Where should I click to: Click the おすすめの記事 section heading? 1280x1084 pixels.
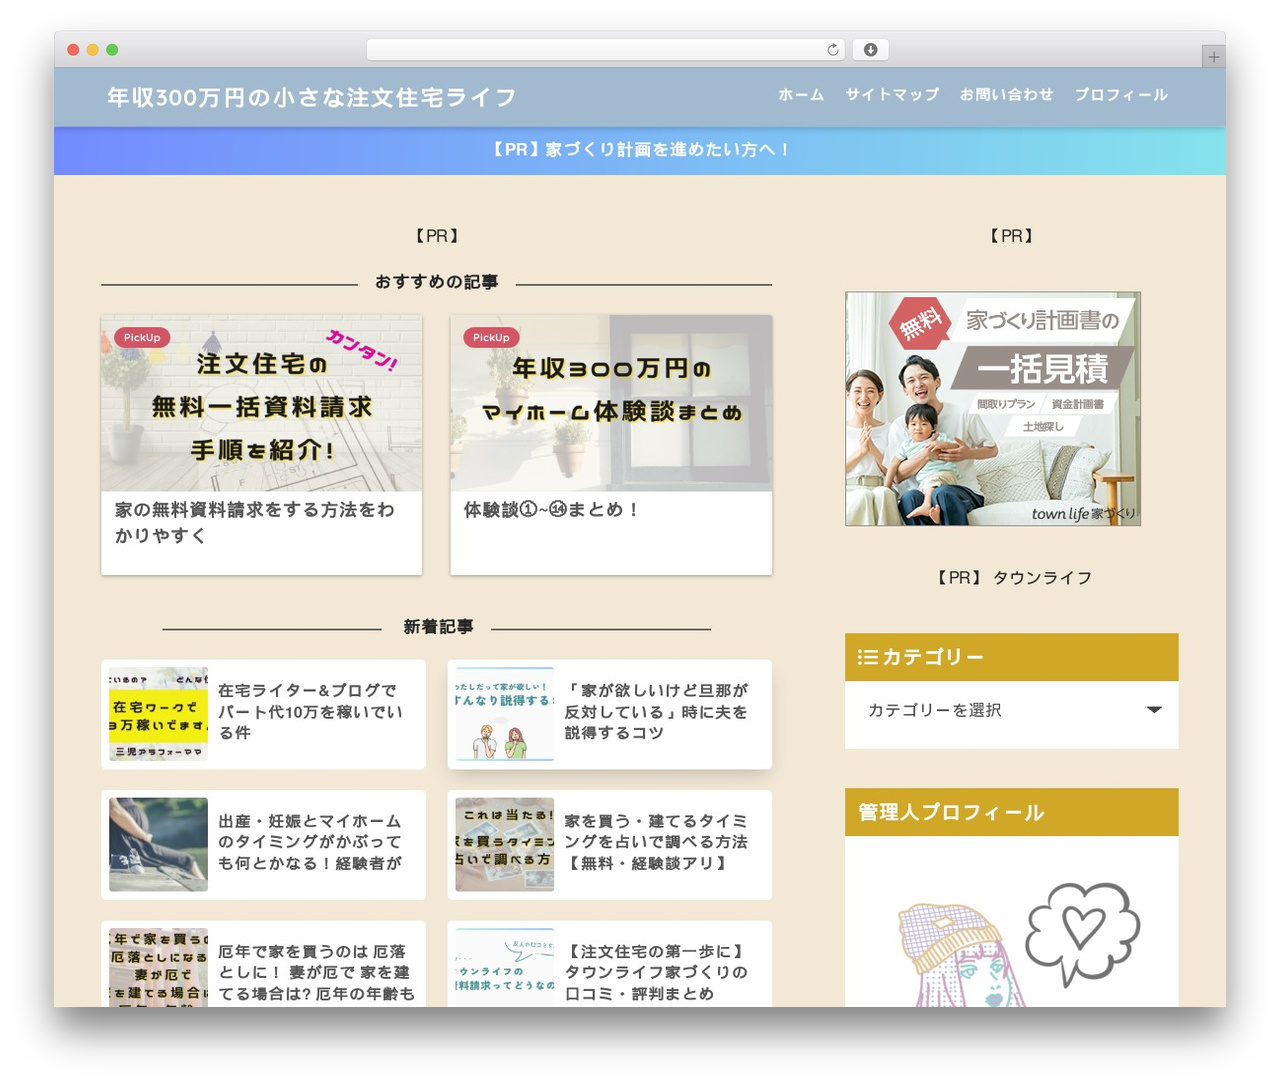tap(436, 282)
